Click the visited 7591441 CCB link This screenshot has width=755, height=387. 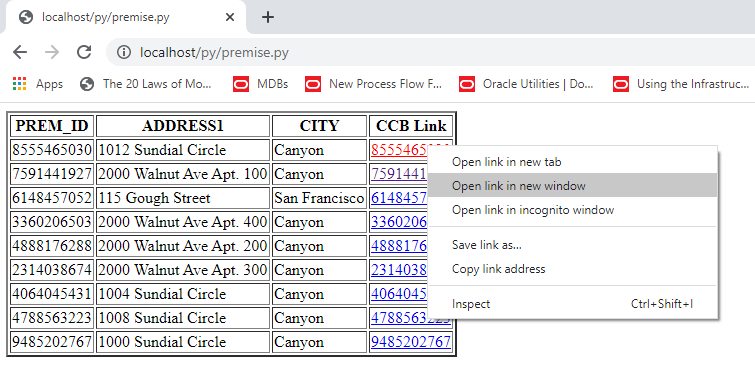(399, 174)
